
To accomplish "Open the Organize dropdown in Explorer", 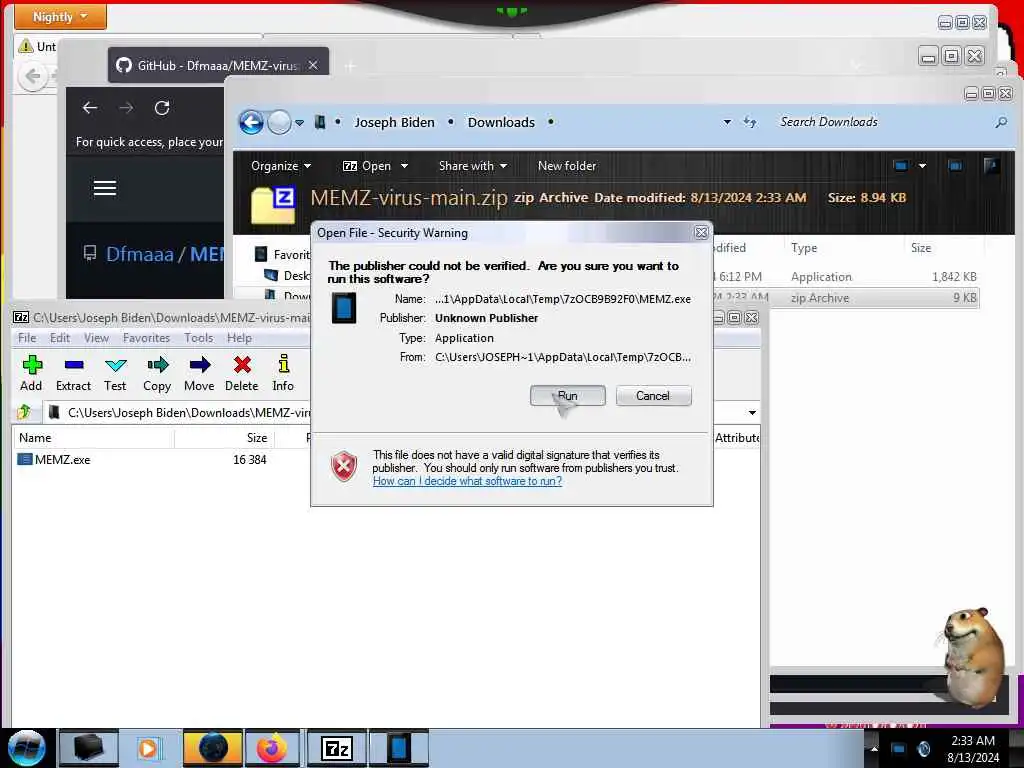I will [281, 166].
